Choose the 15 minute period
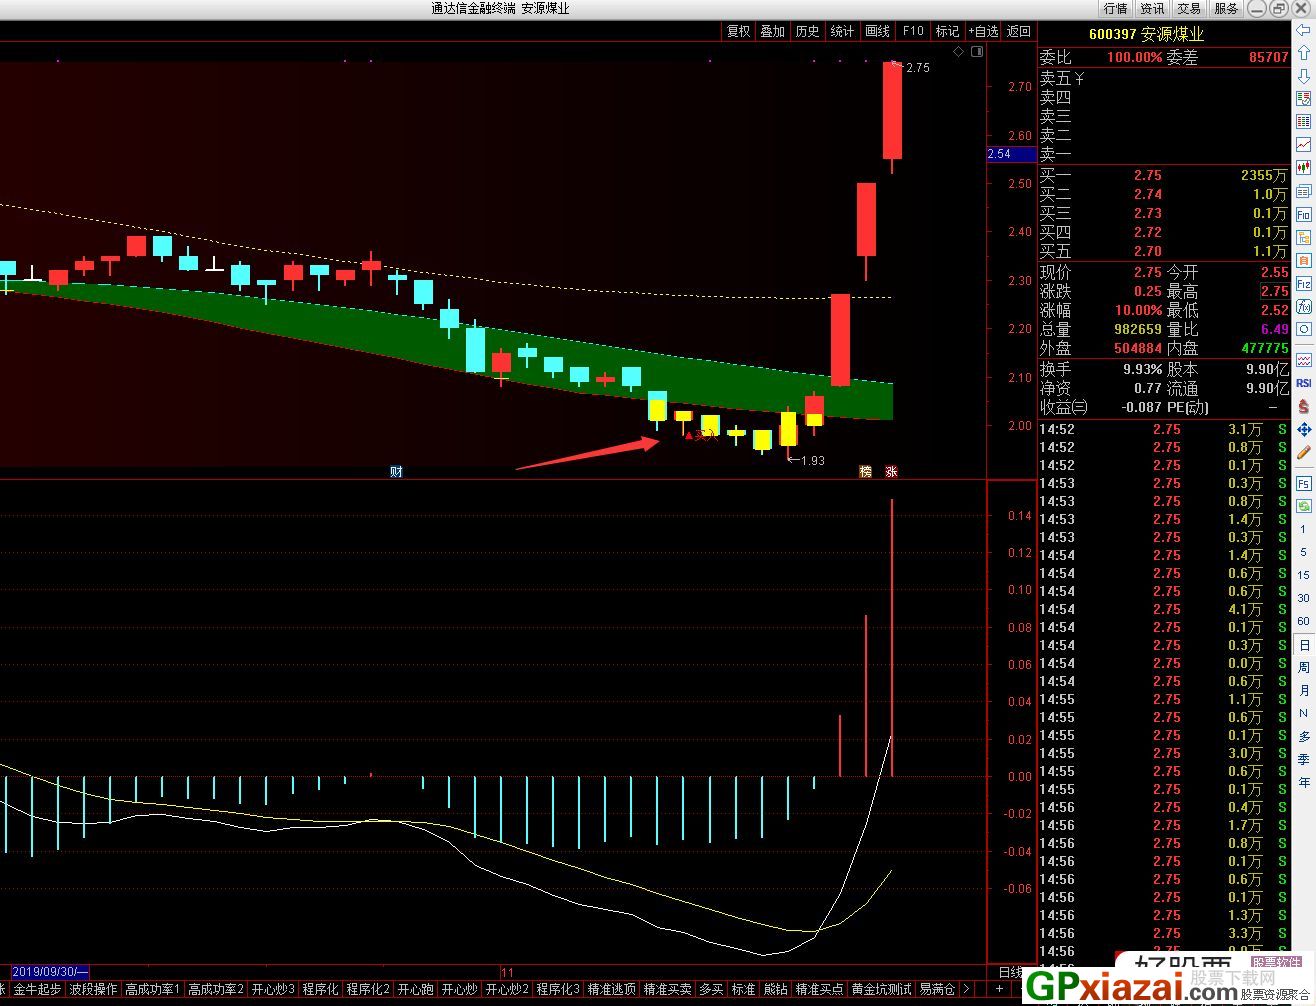 tap(1303, 575)
